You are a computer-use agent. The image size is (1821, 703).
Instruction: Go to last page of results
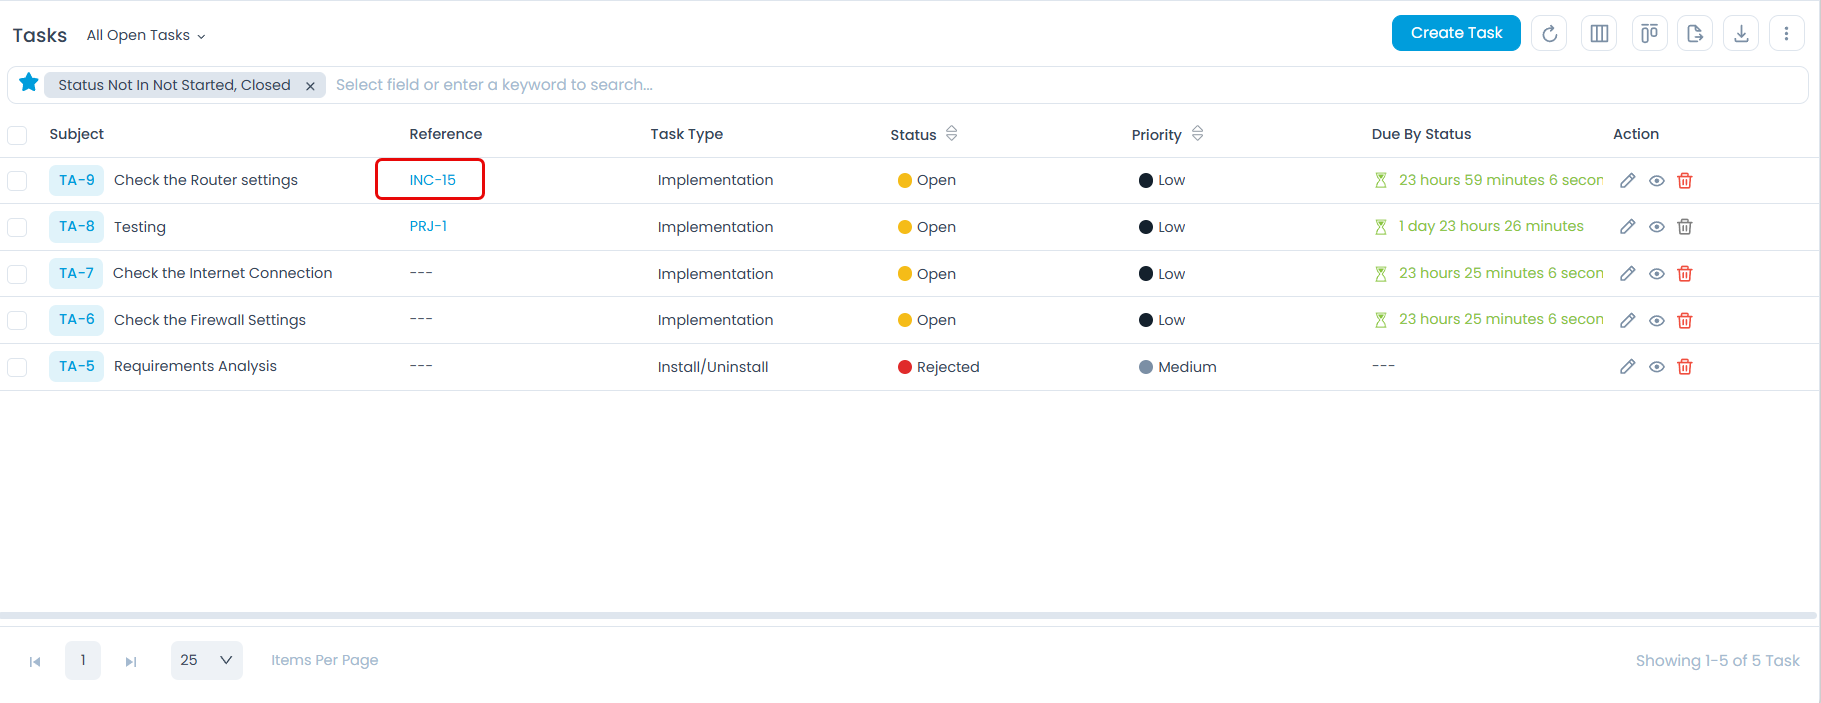click(130, 661)
